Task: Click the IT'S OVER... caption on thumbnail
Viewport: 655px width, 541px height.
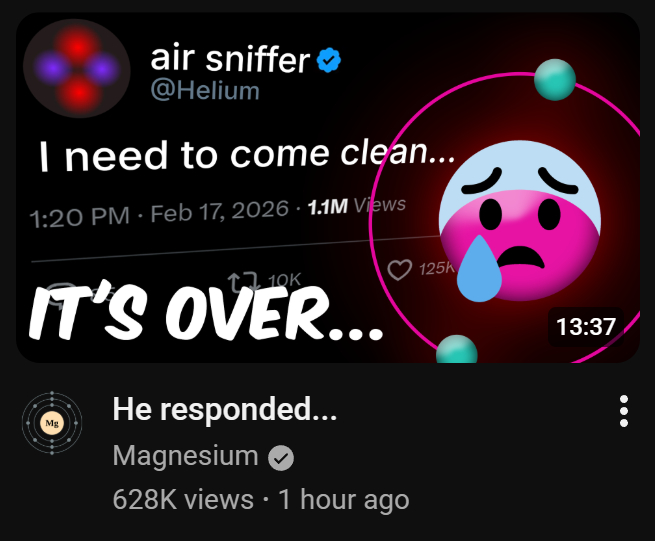Action: coord(206,311)
